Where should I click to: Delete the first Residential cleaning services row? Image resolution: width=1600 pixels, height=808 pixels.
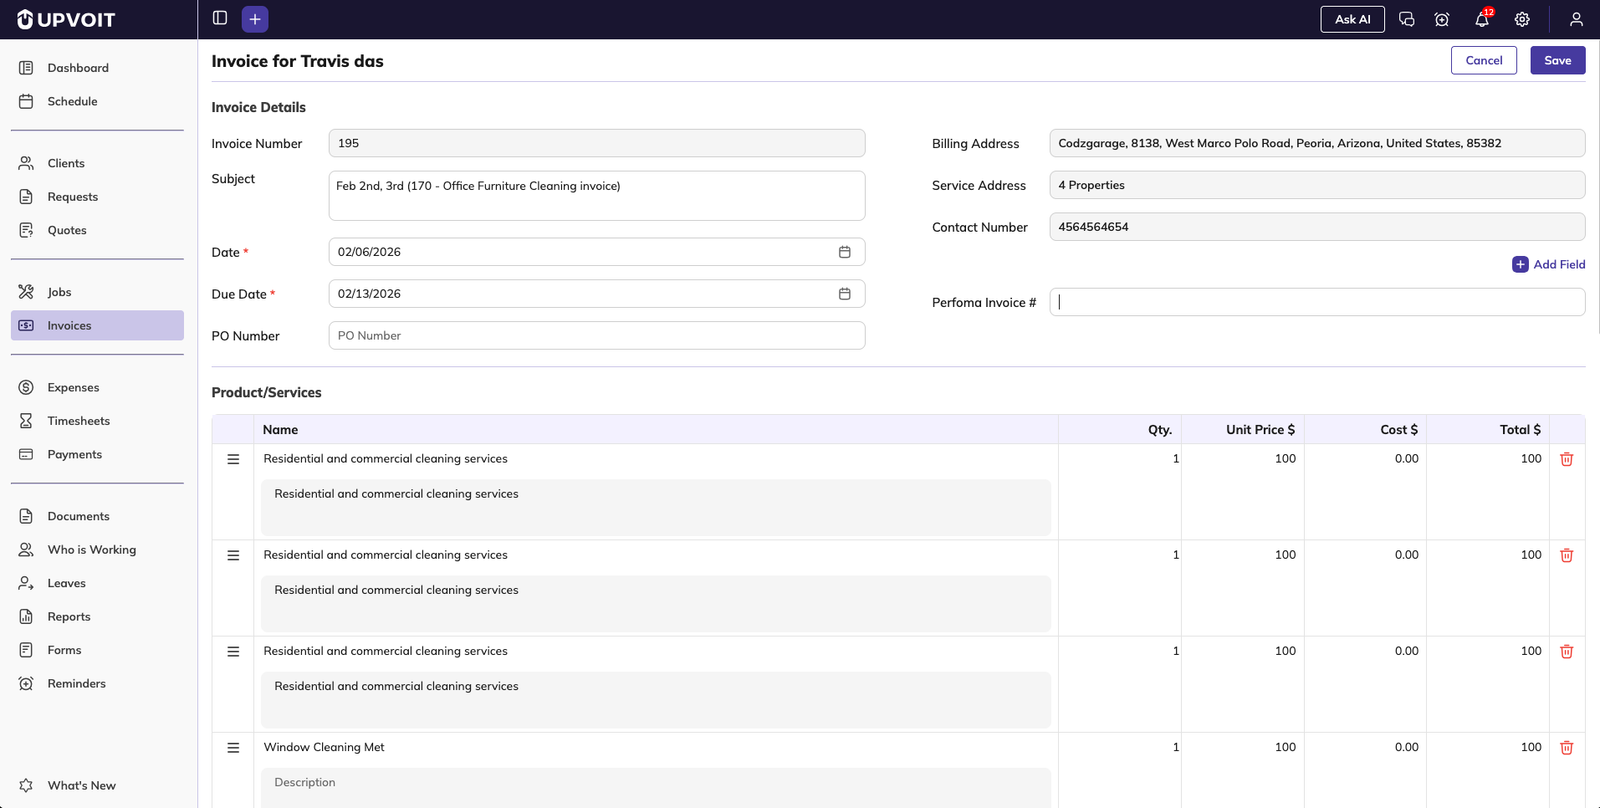pos(1567,459)
